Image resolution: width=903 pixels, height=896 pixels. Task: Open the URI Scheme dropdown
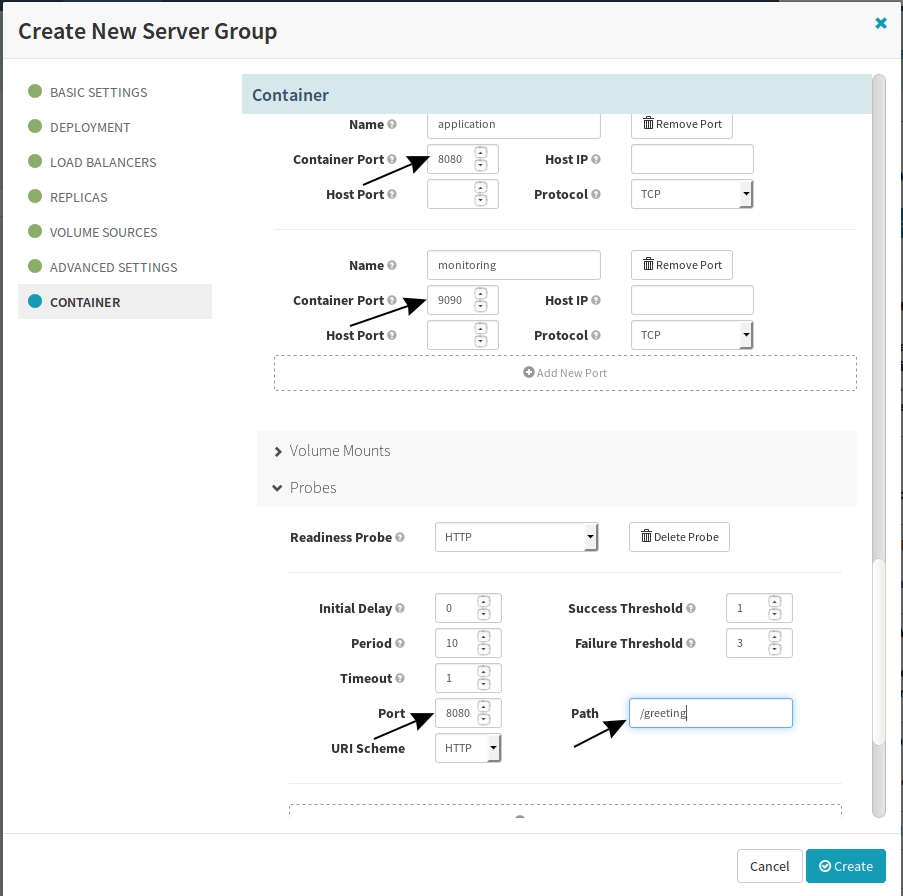coord(468,748)
